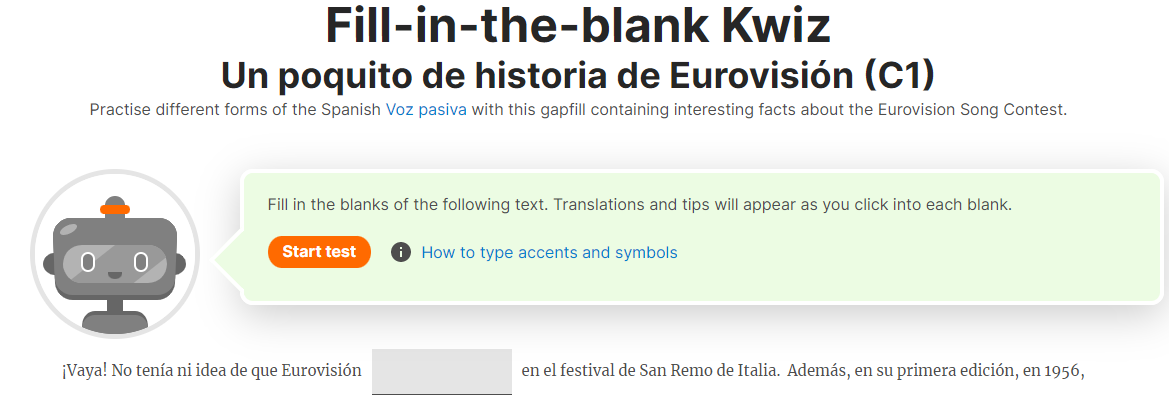Click the robot's left ear knob
This screenshot has height=398, width=1169.
coord(49,262)
